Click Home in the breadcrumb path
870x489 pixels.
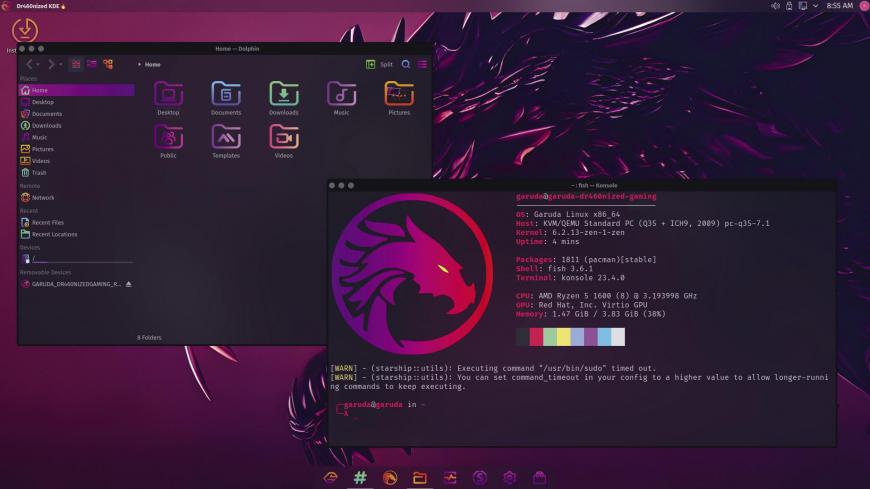(x=153, y=64)
